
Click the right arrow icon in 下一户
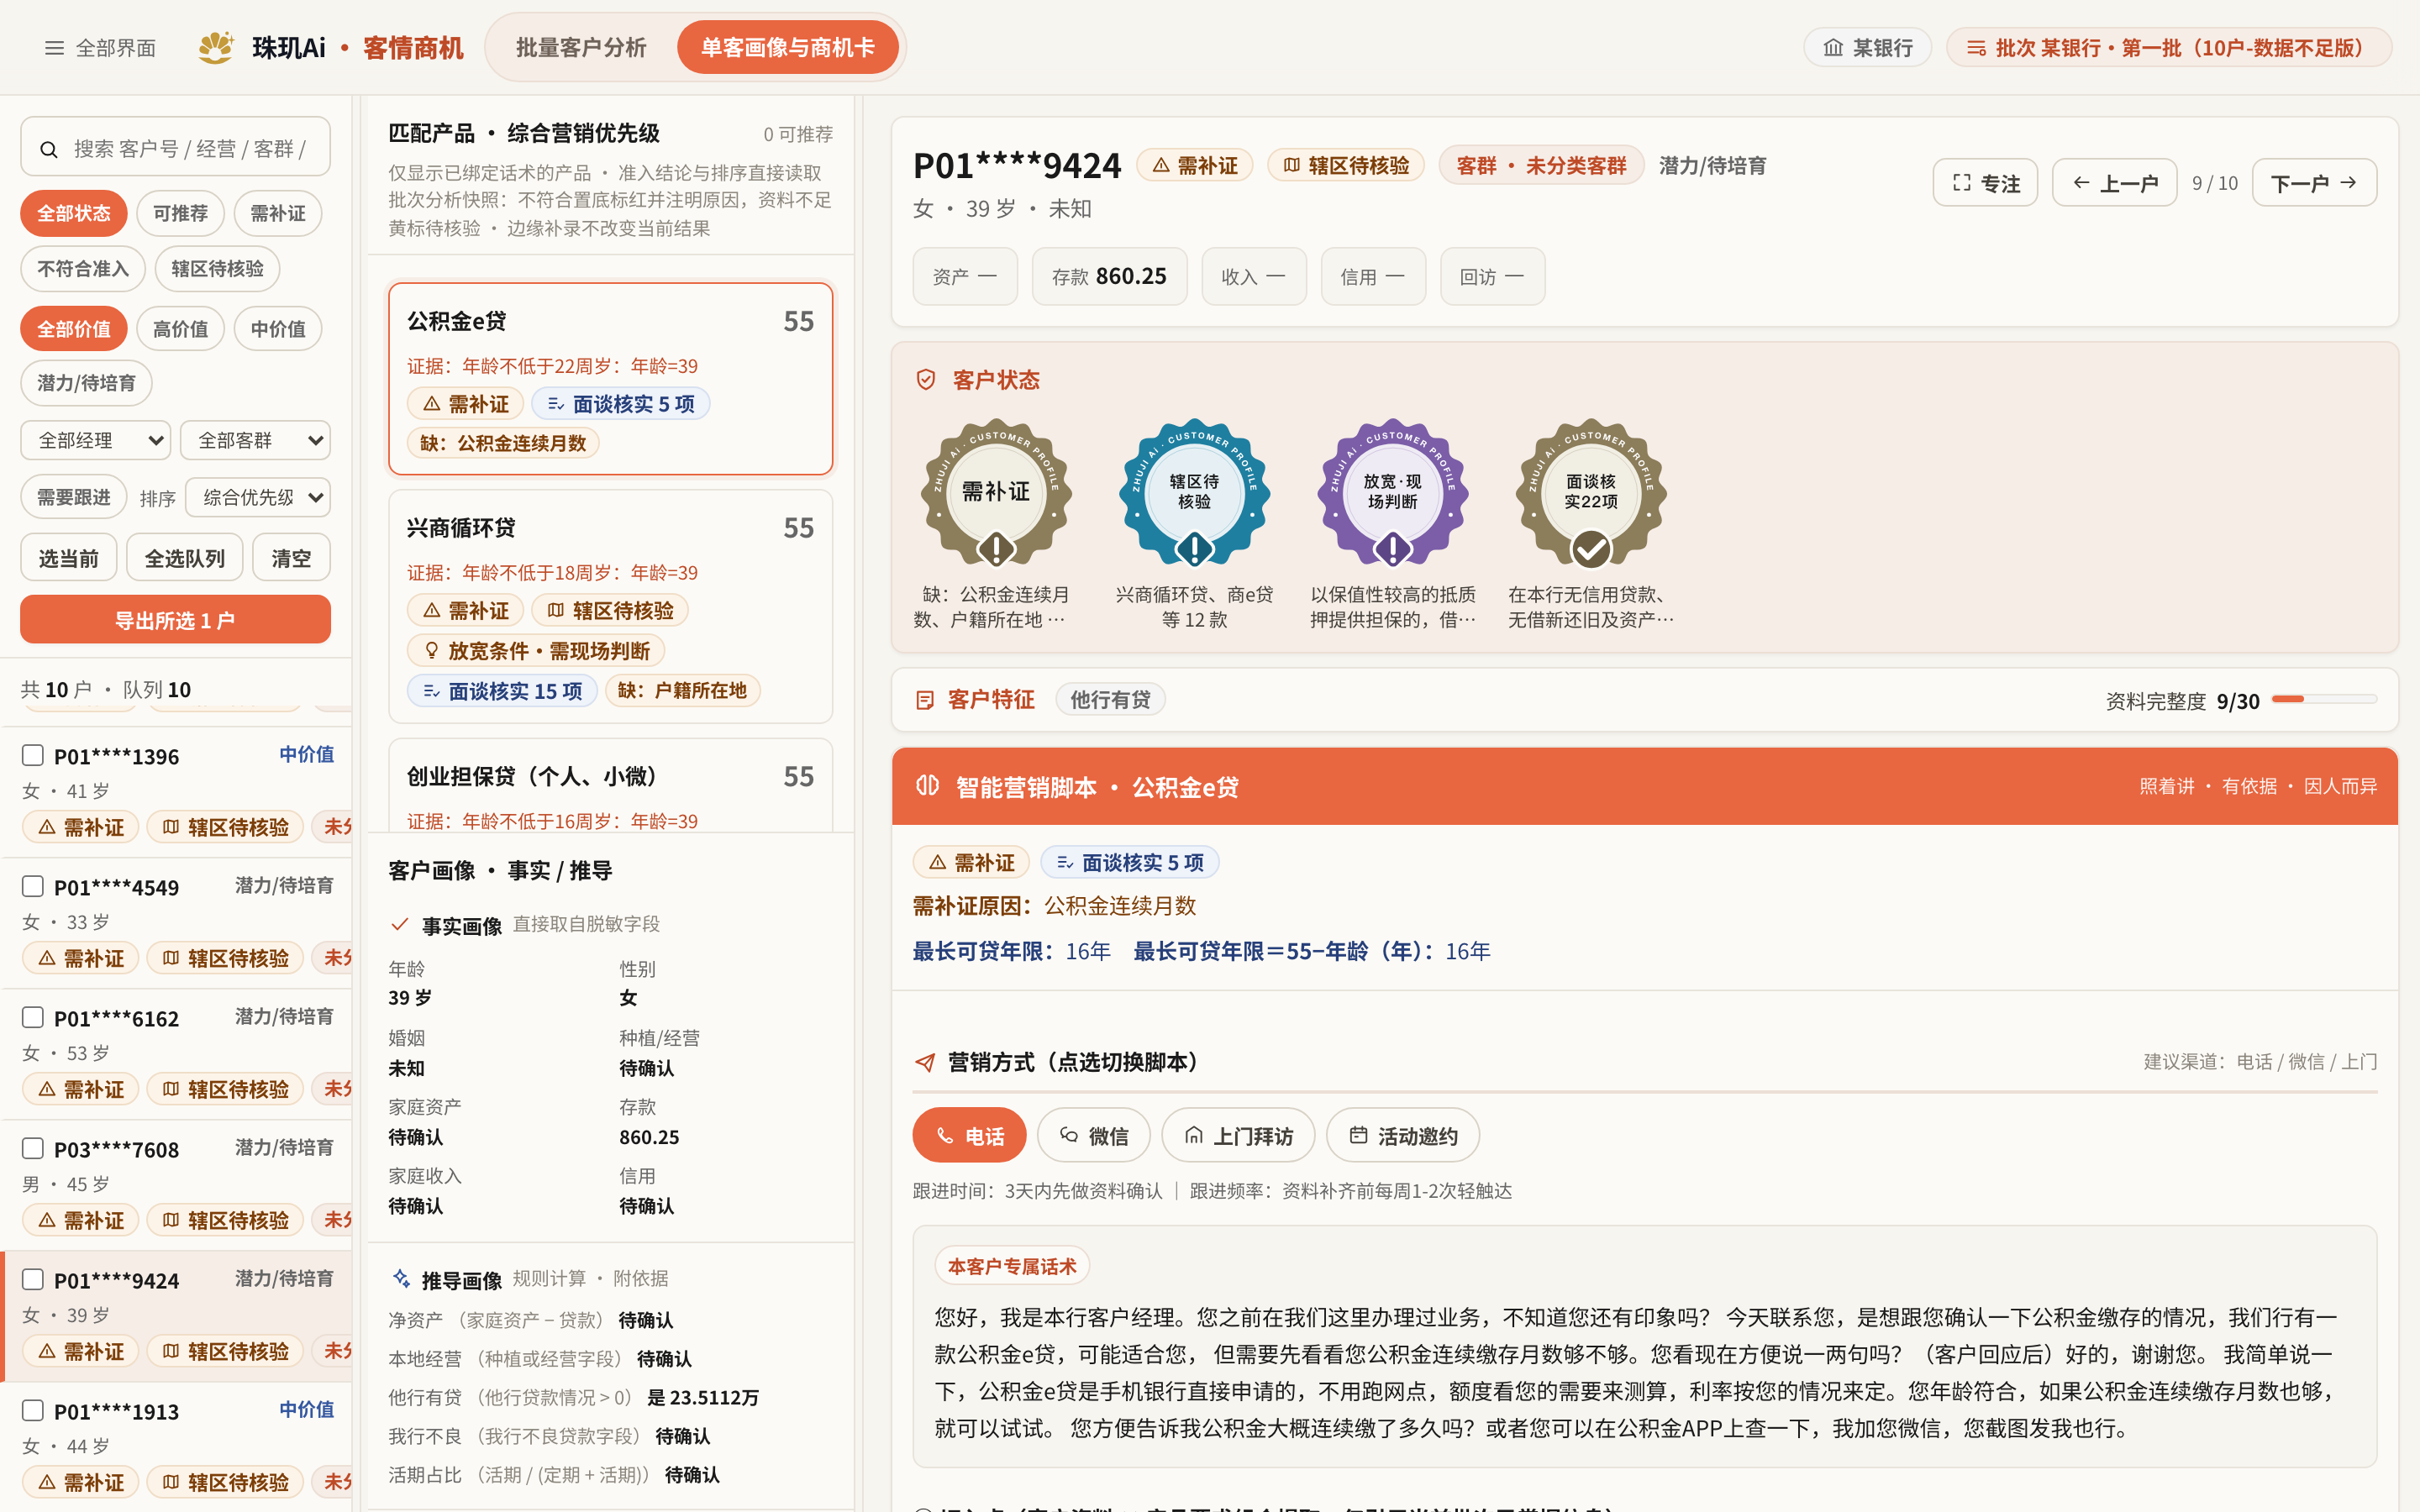tap(2348, 183)
